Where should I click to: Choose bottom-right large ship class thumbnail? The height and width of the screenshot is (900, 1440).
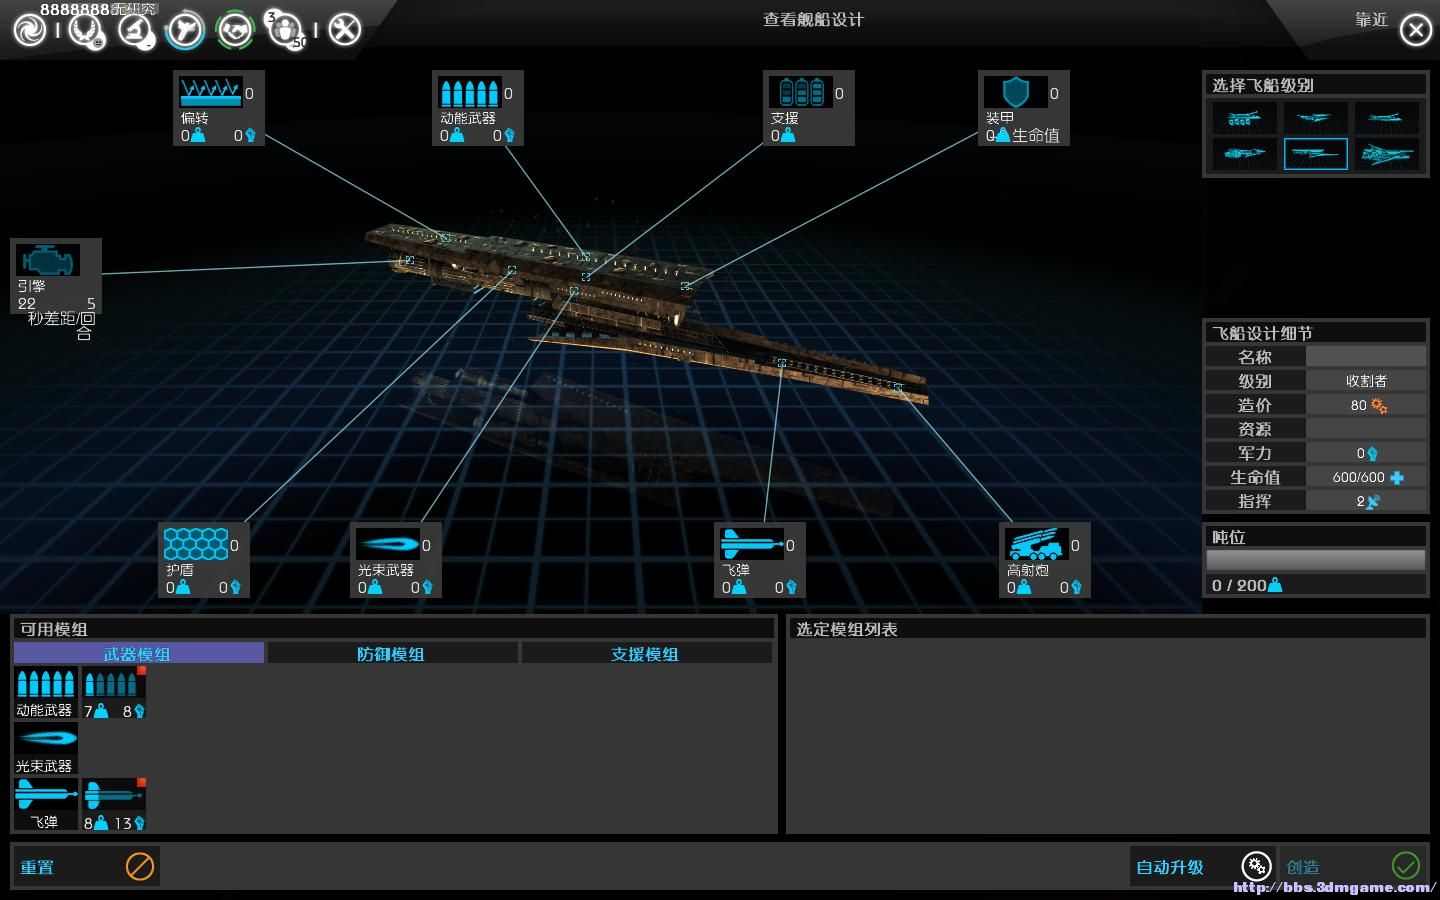[1386, 154]
